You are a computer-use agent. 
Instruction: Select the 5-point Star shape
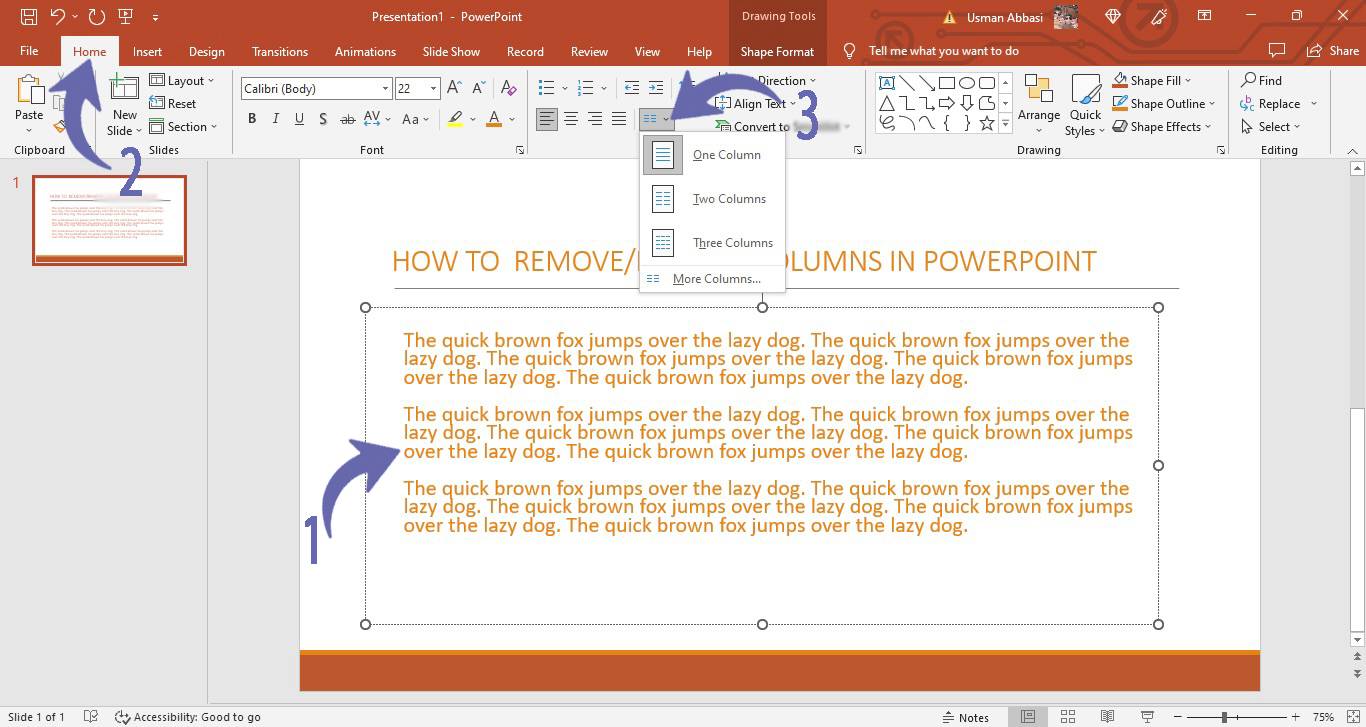(987, 123)
